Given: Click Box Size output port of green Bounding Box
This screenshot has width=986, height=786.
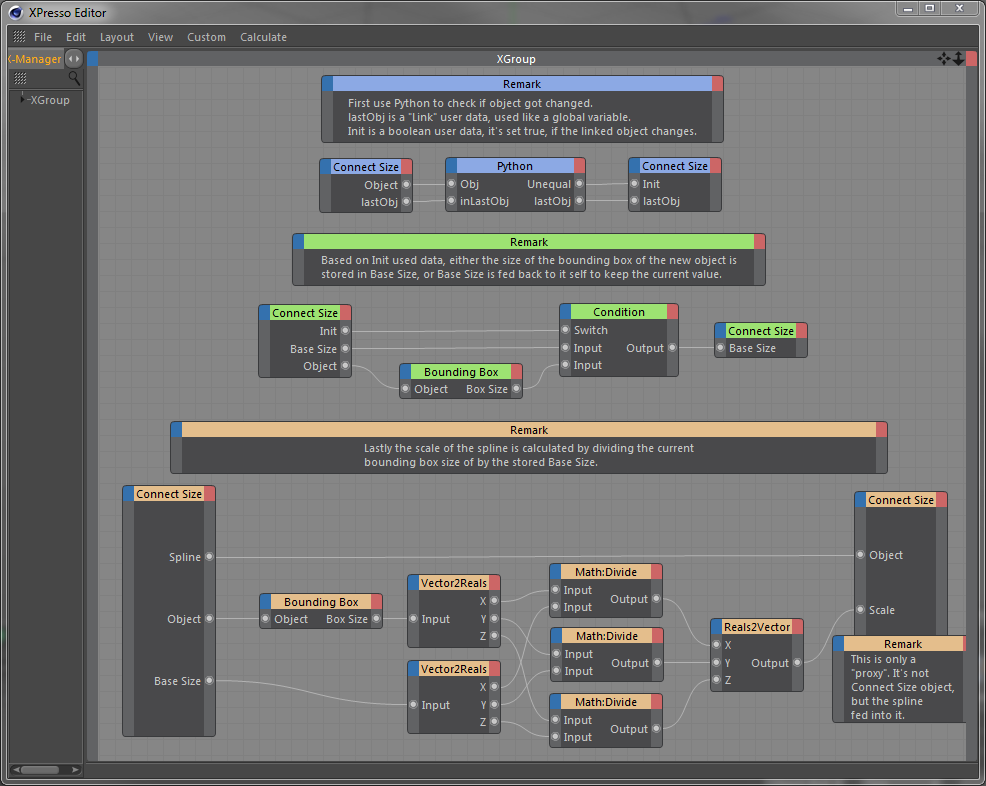Looking at the screenshot, I should click(516, 389).
